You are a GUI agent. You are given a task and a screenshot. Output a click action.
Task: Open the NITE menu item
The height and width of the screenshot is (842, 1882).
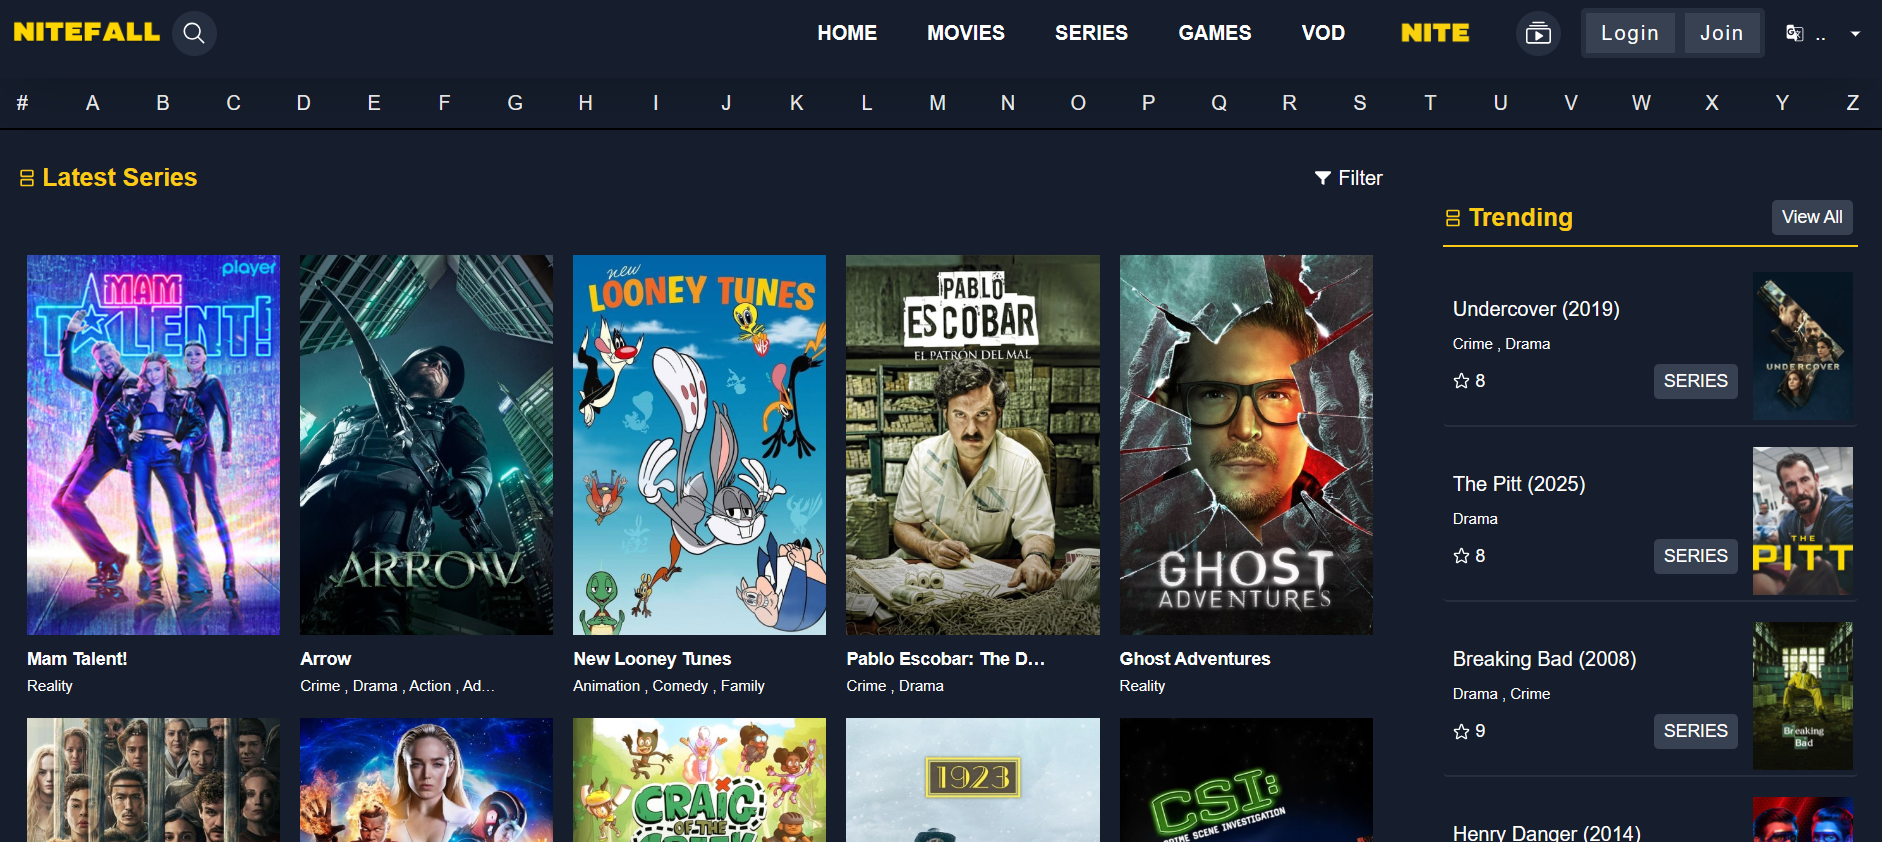(1435, 33)
